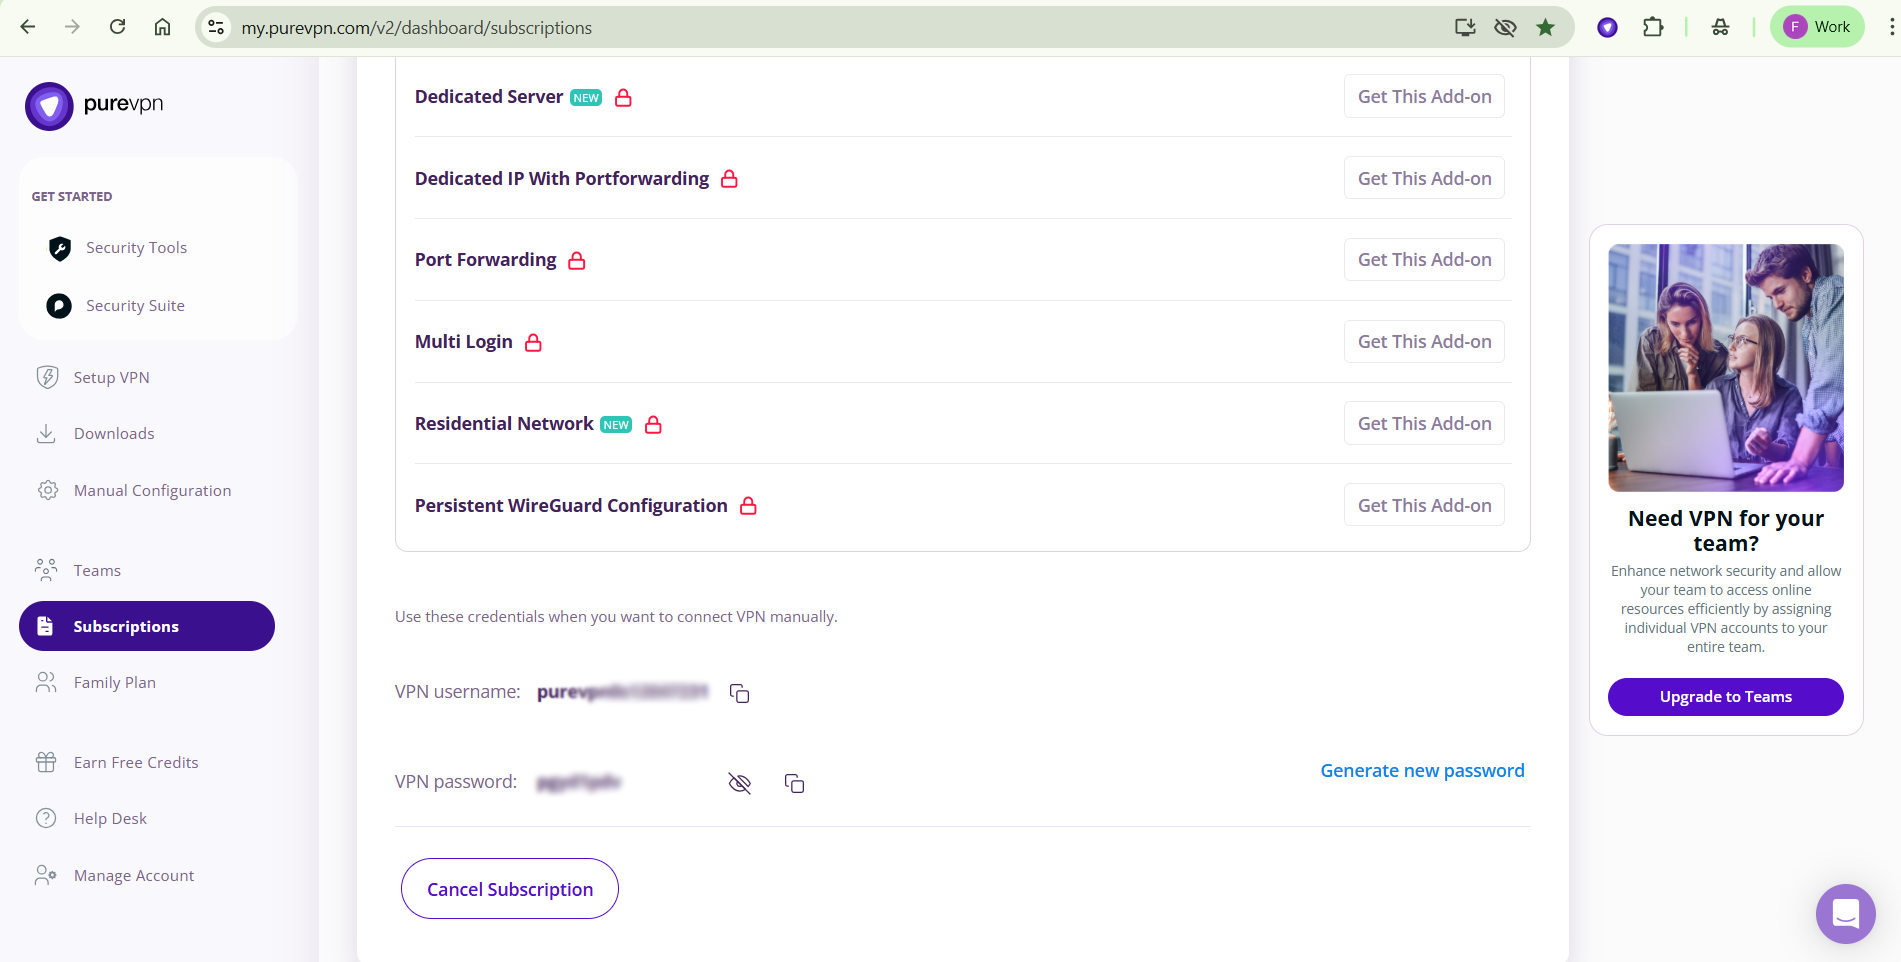Click Generate new password link
Image resolution: width=1901 pixels, height=962 pixels.
(1422, 770)
